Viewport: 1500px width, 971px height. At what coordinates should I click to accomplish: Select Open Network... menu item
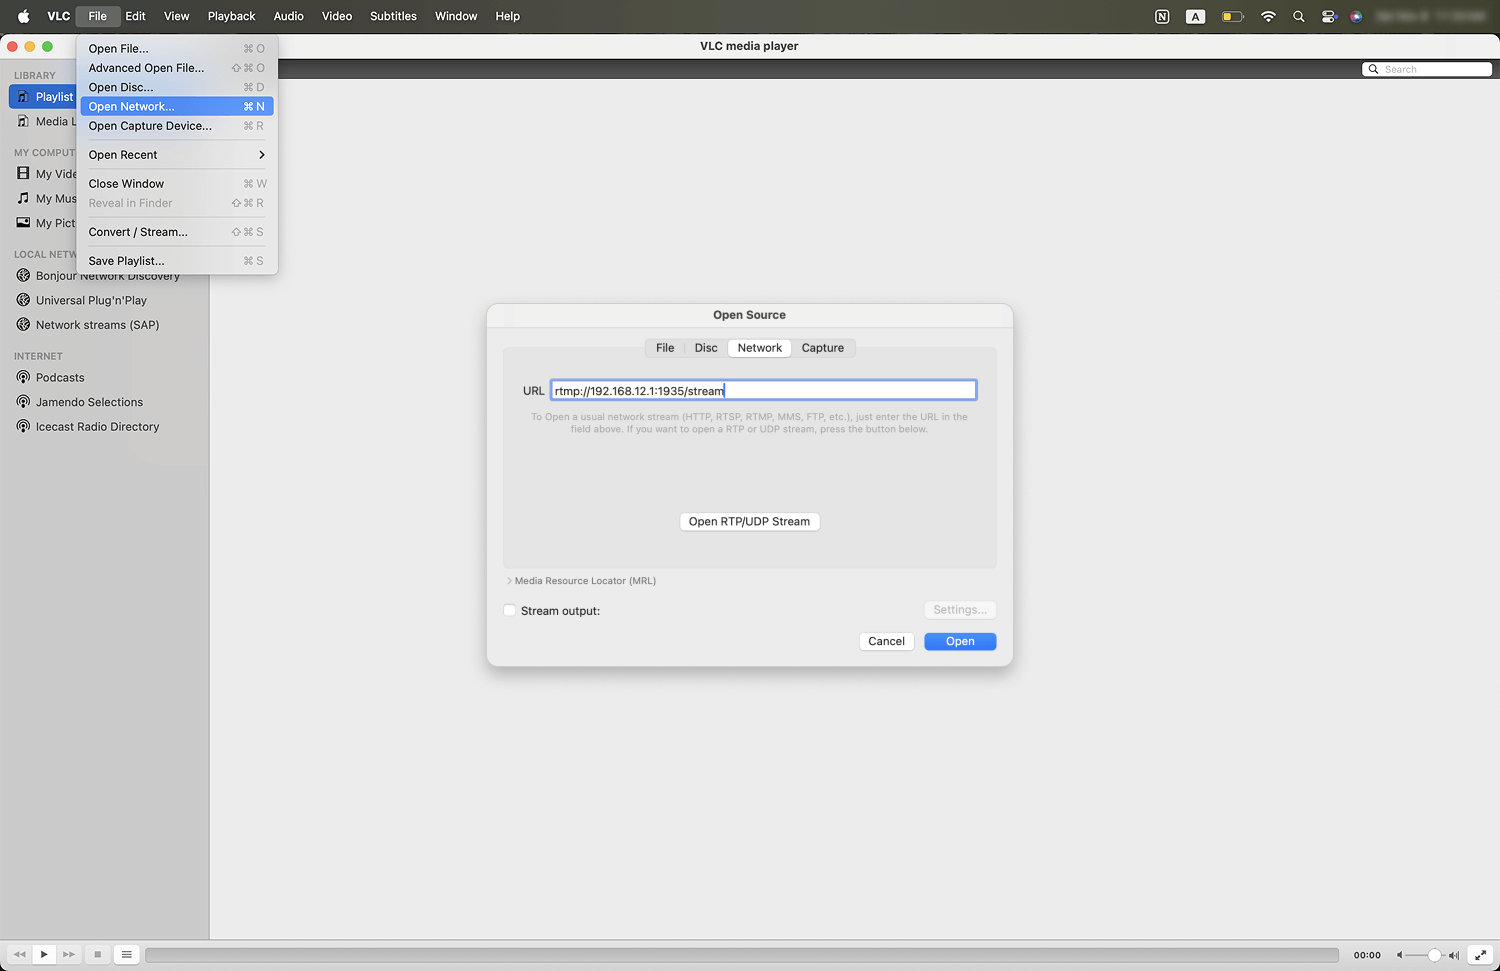coord(176,106)
